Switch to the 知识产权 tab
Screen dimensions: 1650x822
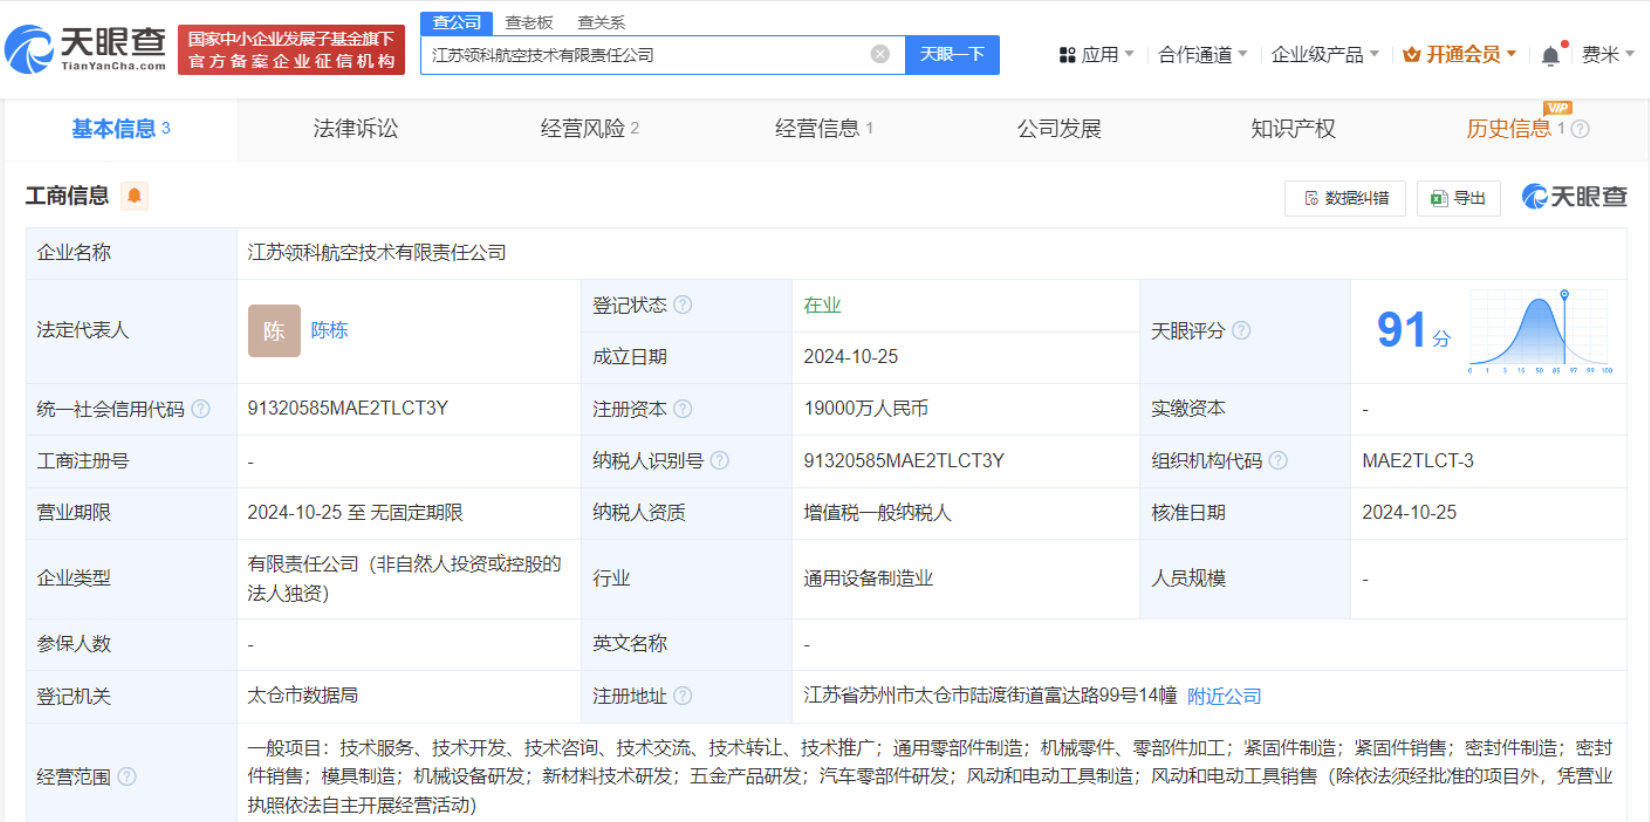(x=1292, y=129)
